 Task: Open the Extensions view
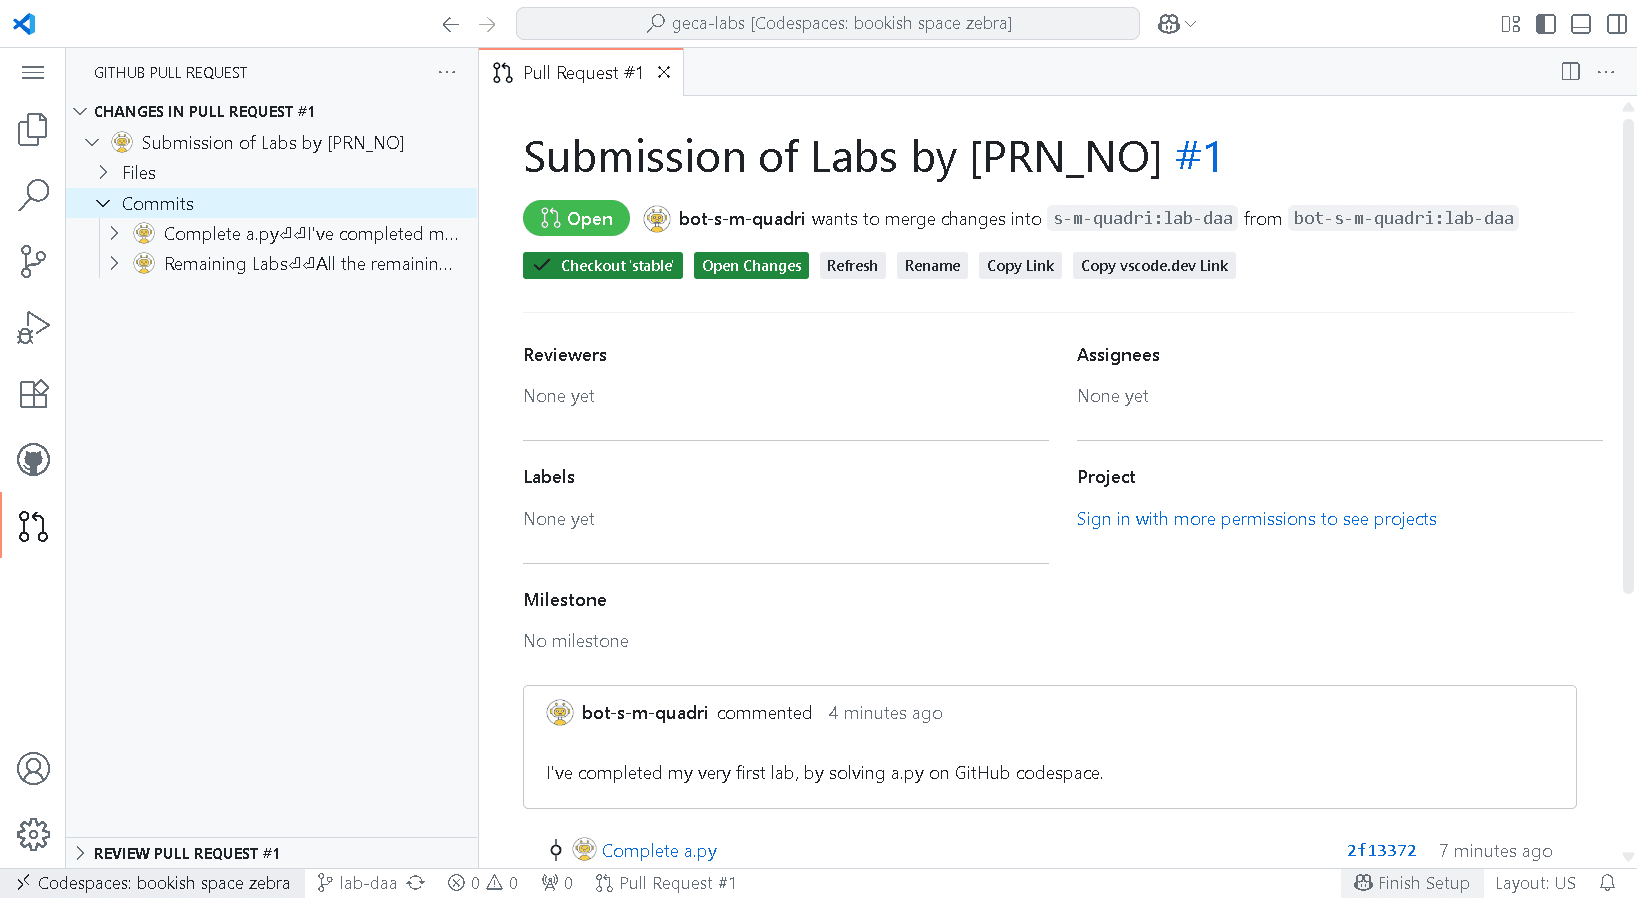(x=33, y=394)
